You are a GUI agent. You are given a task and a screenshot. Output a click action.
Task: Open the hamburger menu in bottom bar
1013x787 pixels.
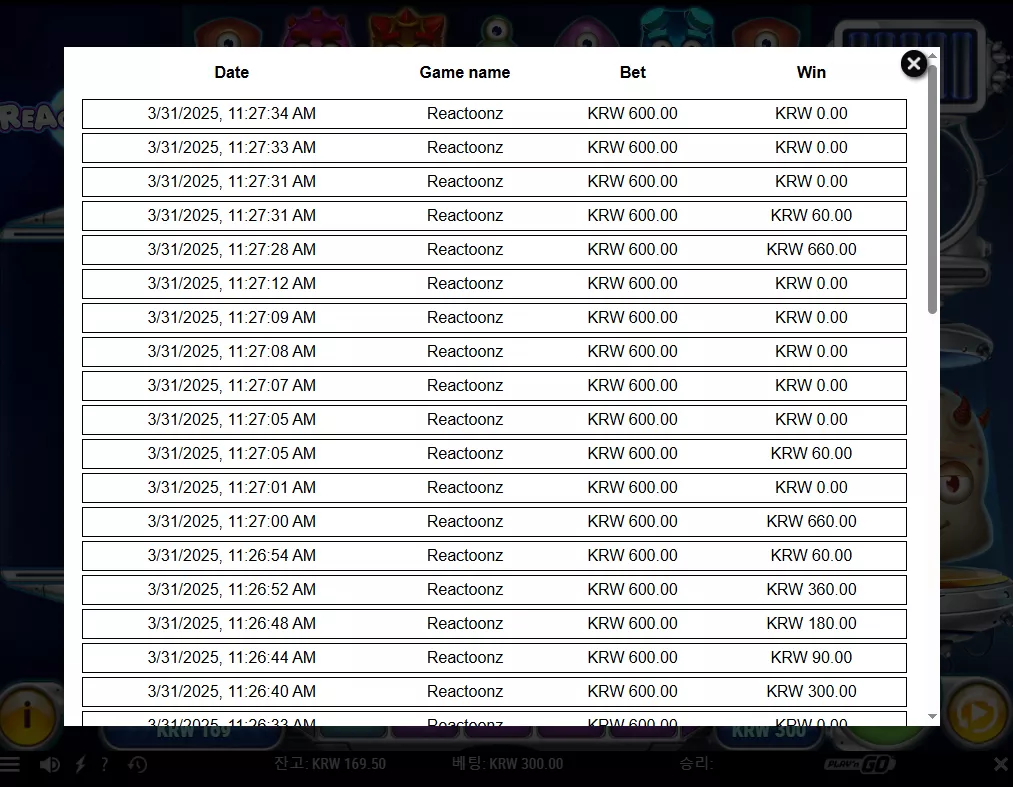[10, 764]
